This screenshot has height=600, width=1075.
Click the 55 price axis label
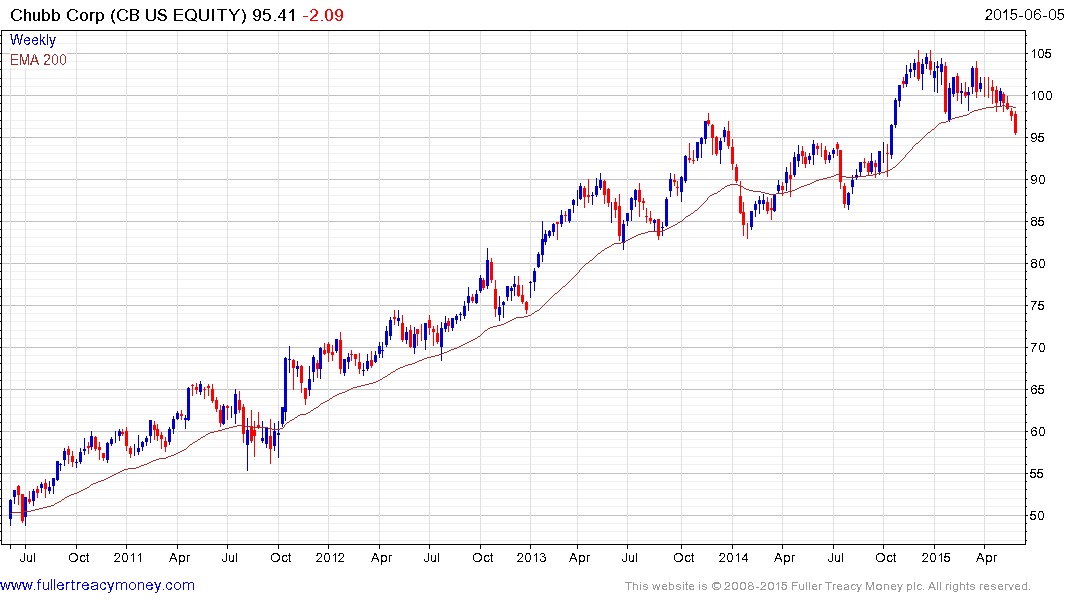point(1038,474)
